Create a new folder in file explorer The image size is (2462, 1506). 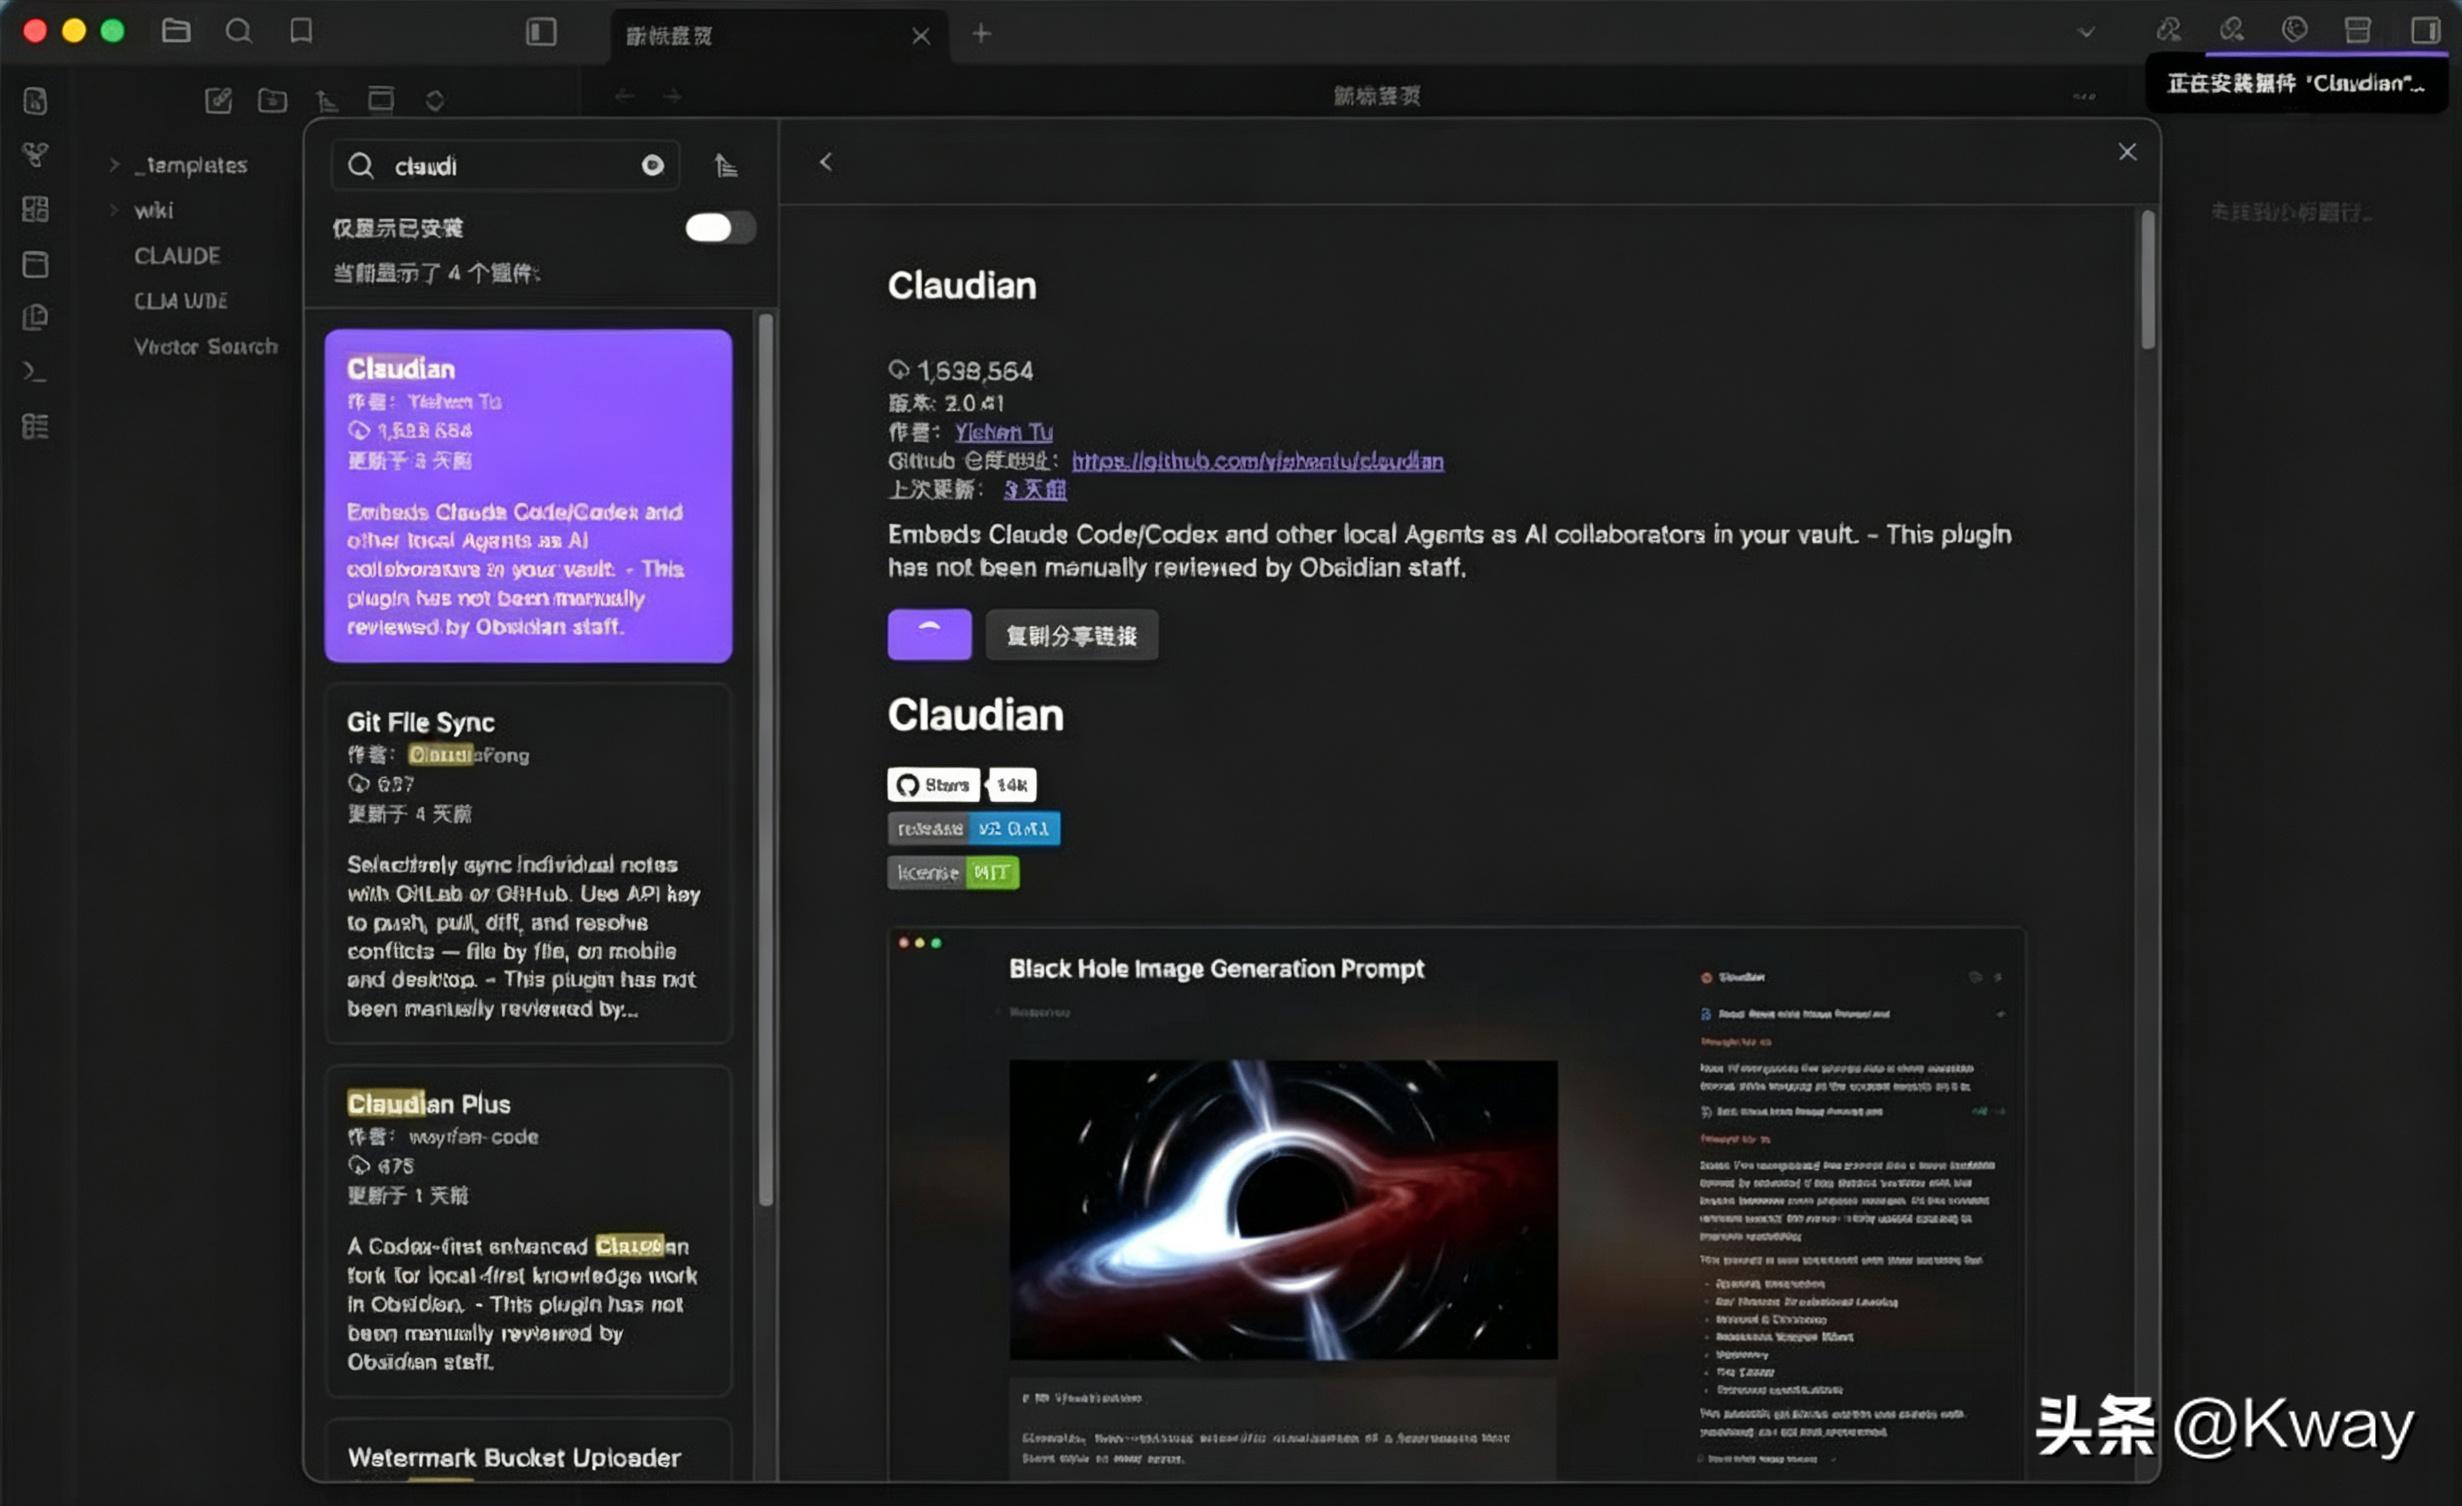click(x=272, y=100)
